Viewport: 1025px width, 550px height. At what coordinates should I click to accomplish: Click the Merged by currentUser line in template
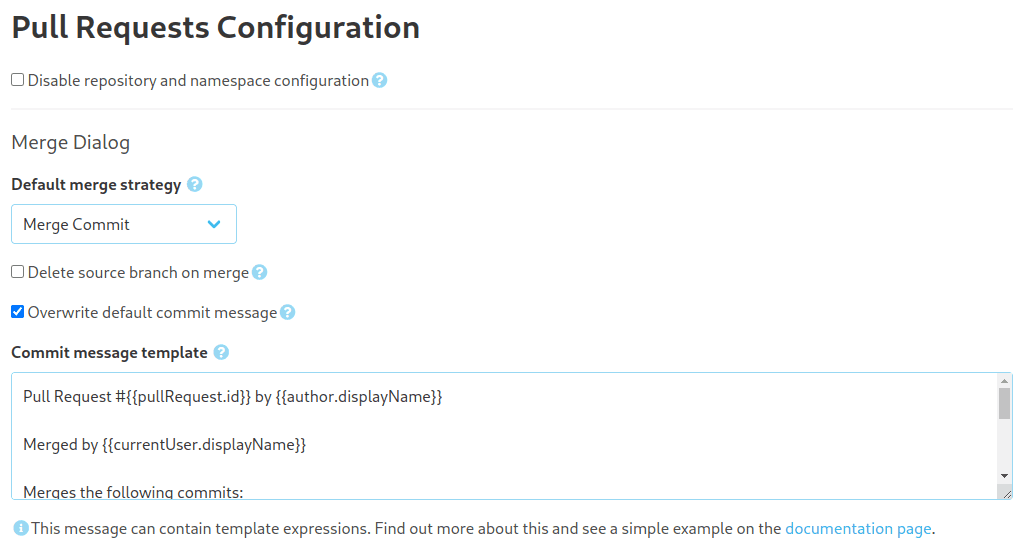click(x=165, y=445)
